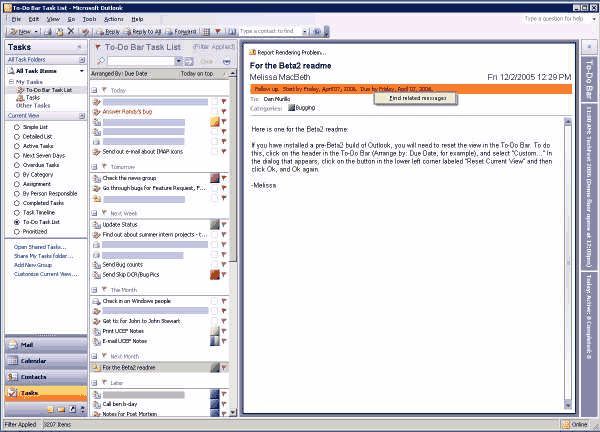Viewport: 600px width, 432px height.
Task: Collapse the All Task Folders section
Action: click(x=82, y=60)
